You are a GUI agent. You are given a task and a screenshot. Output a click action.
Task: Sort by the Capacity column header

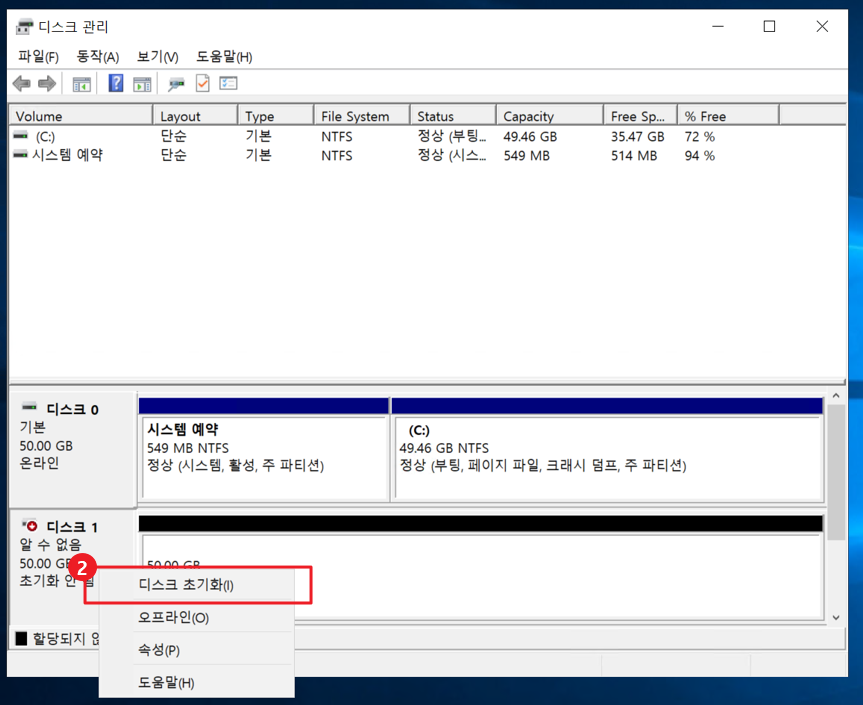point(550,116)
